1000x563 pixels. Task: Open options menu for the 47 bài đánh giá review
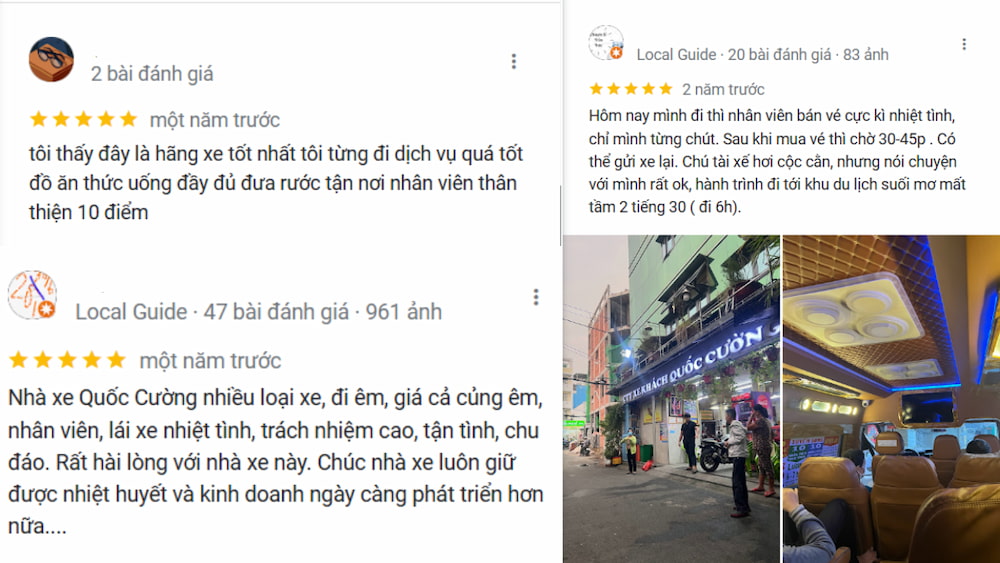click(536, 296)
